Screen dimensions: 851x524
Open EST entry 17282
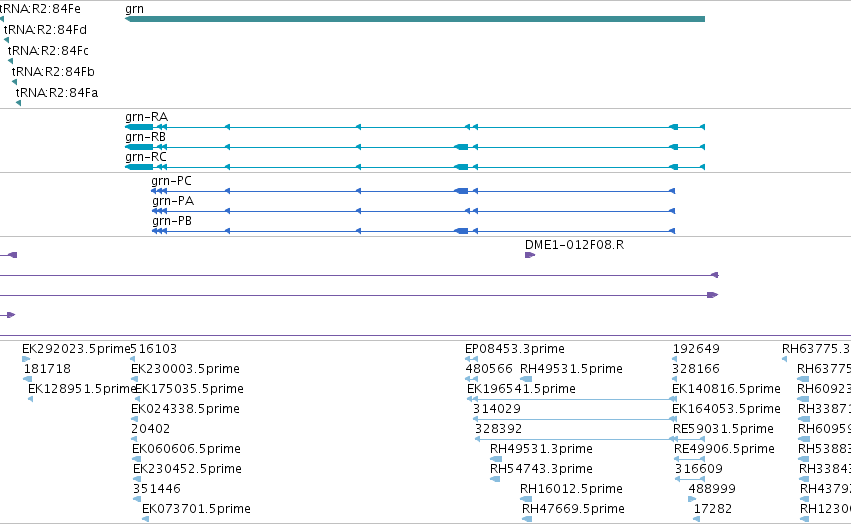coord(713,509)
